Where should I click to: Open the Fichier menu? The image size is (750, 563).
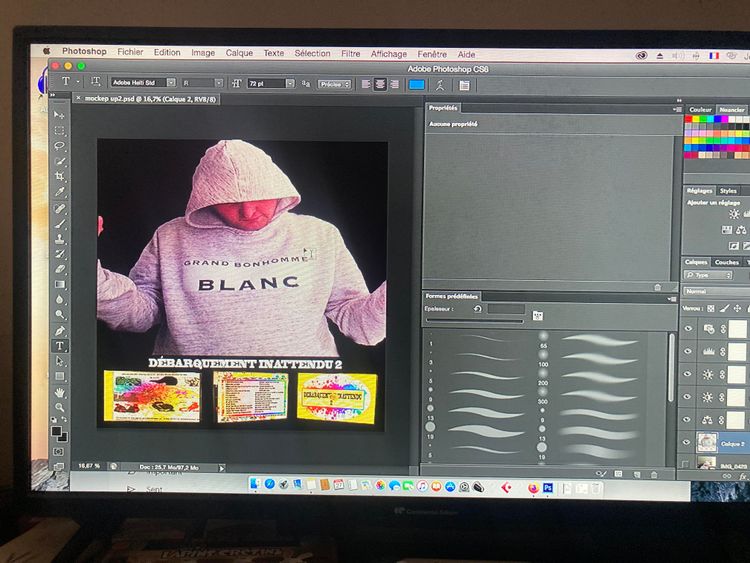tap(130, 52)
